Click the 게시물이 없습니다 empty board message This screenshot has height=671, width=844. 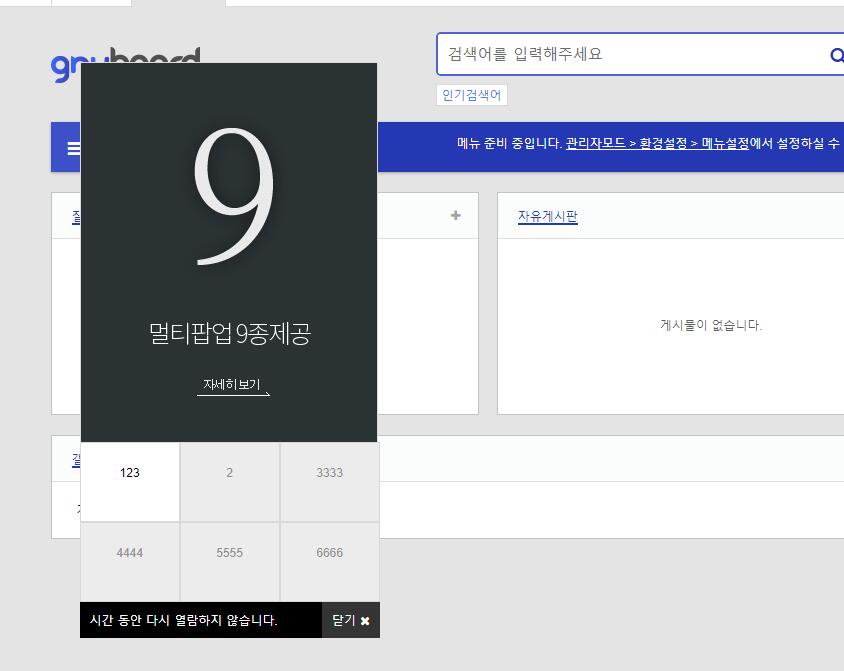click(x=710, y=325)
